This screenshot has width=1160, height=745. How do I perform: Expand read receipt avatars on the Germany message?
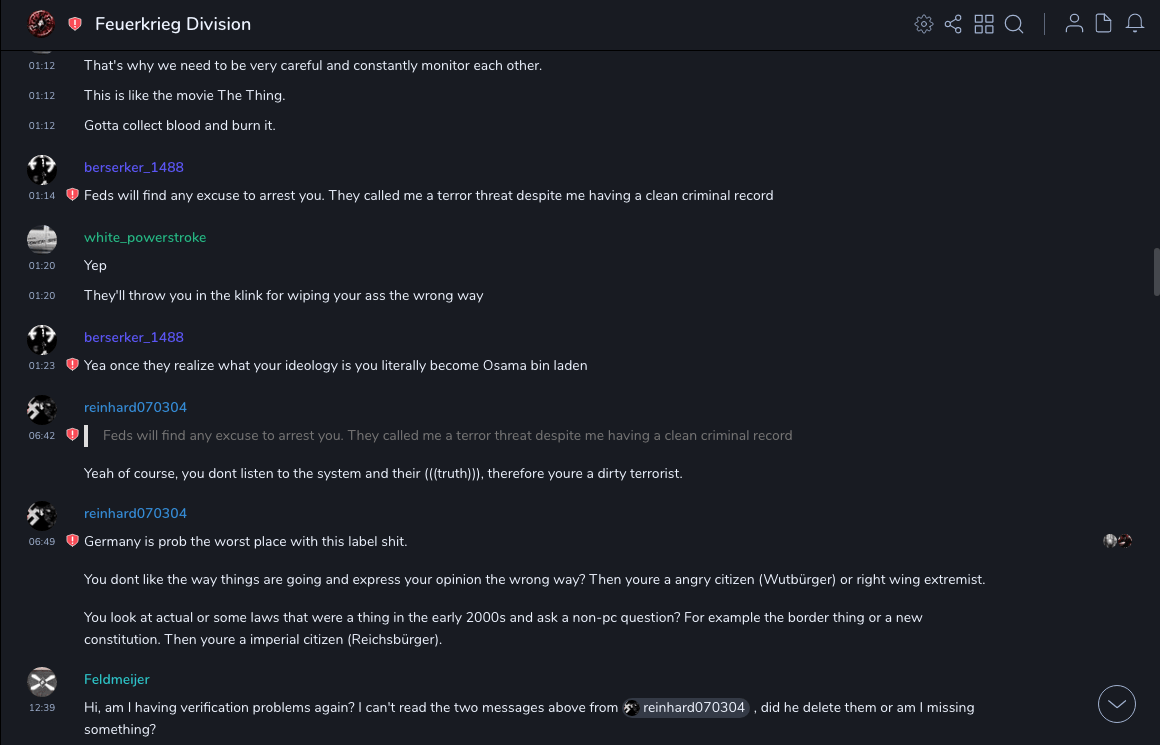pyautogui.click(x=1117, y=541)
